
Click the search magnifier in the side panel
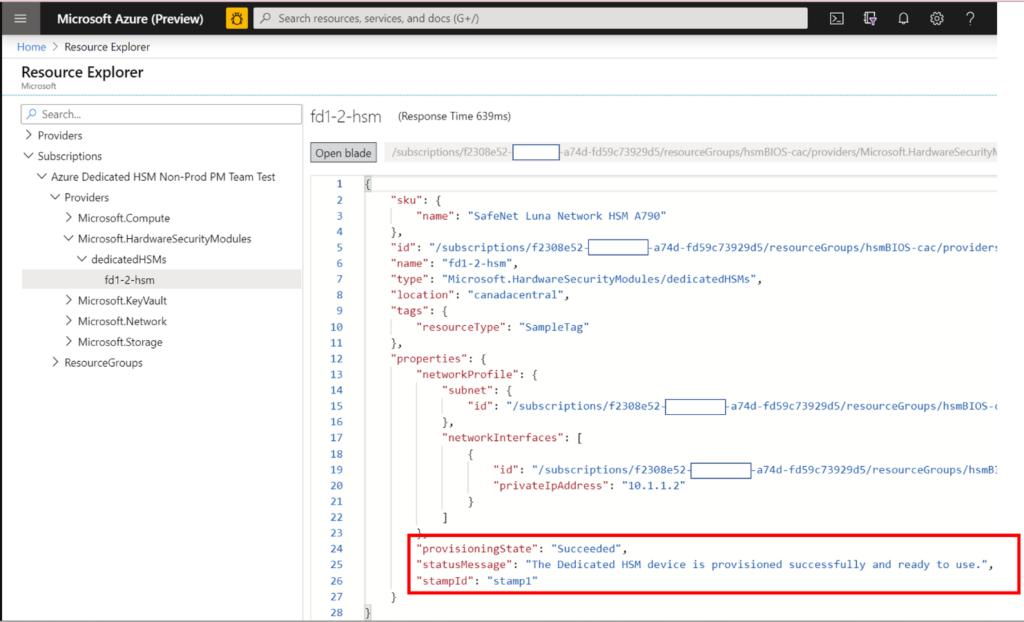coord(33,113)
